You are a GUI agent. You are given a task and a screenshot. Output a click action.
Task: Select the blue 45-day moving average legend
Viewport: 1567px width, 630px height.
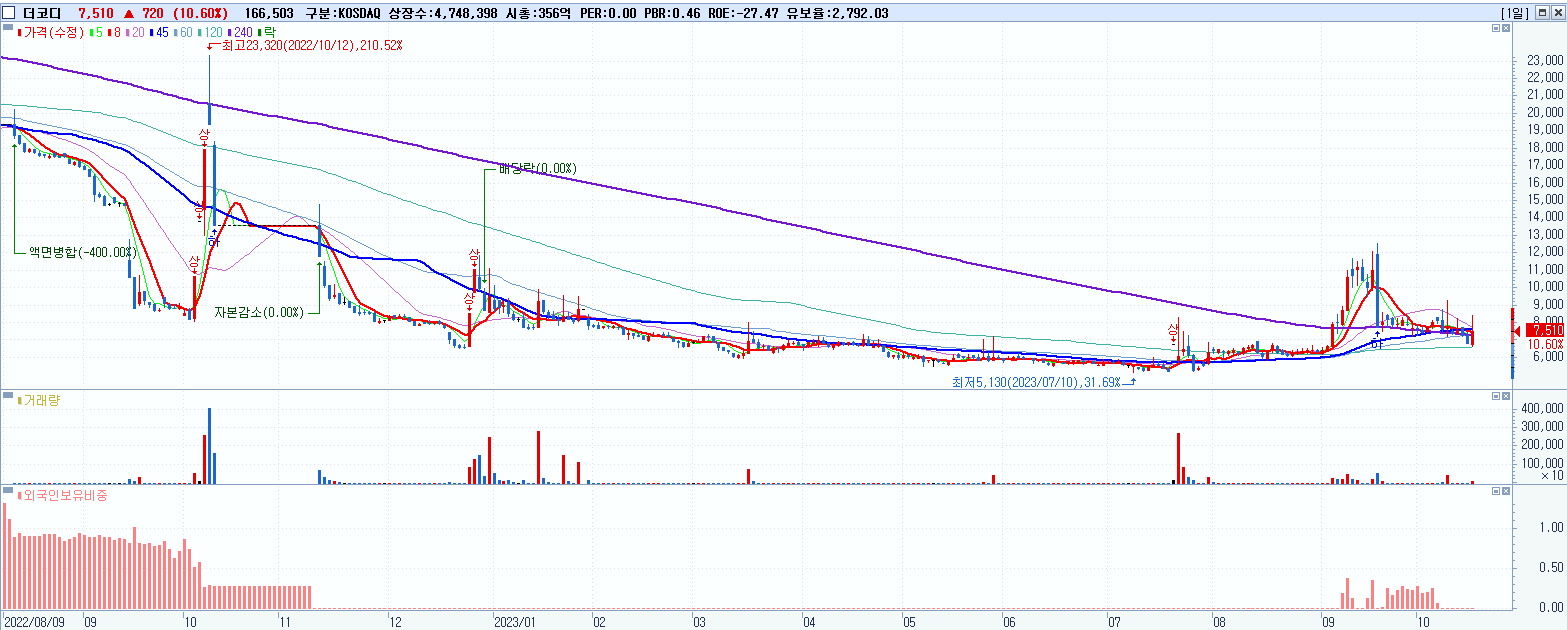coord(159,33)
